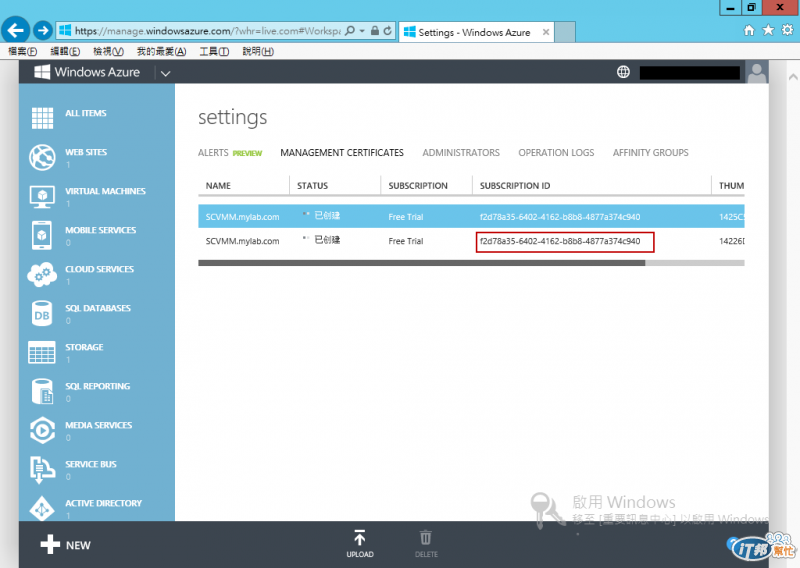Select first SCVMM.mylab.com certificate row
The width and height of the screenshot is (800, 568).
[471, 216]
